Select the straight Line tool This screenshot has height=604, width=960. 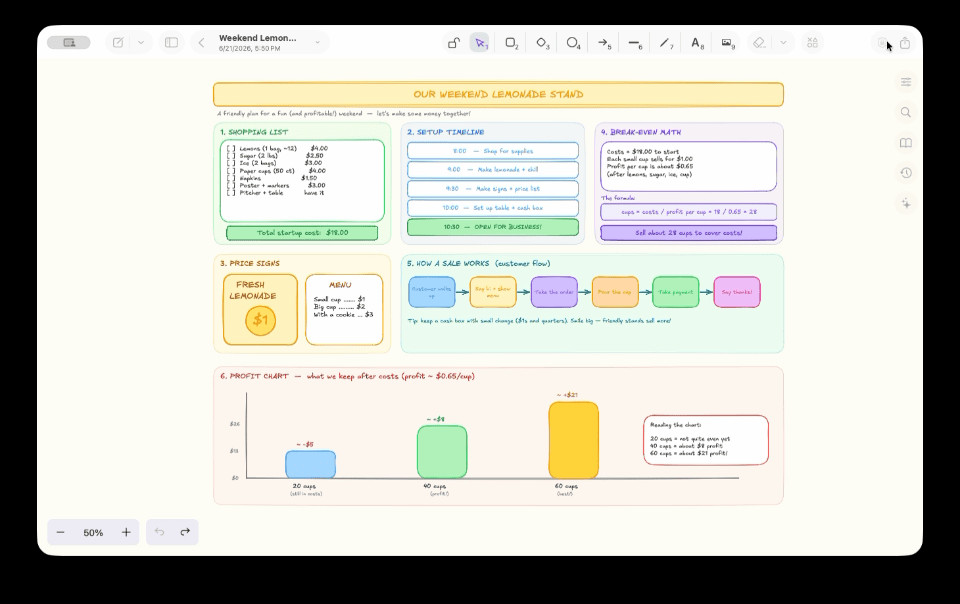635,43
